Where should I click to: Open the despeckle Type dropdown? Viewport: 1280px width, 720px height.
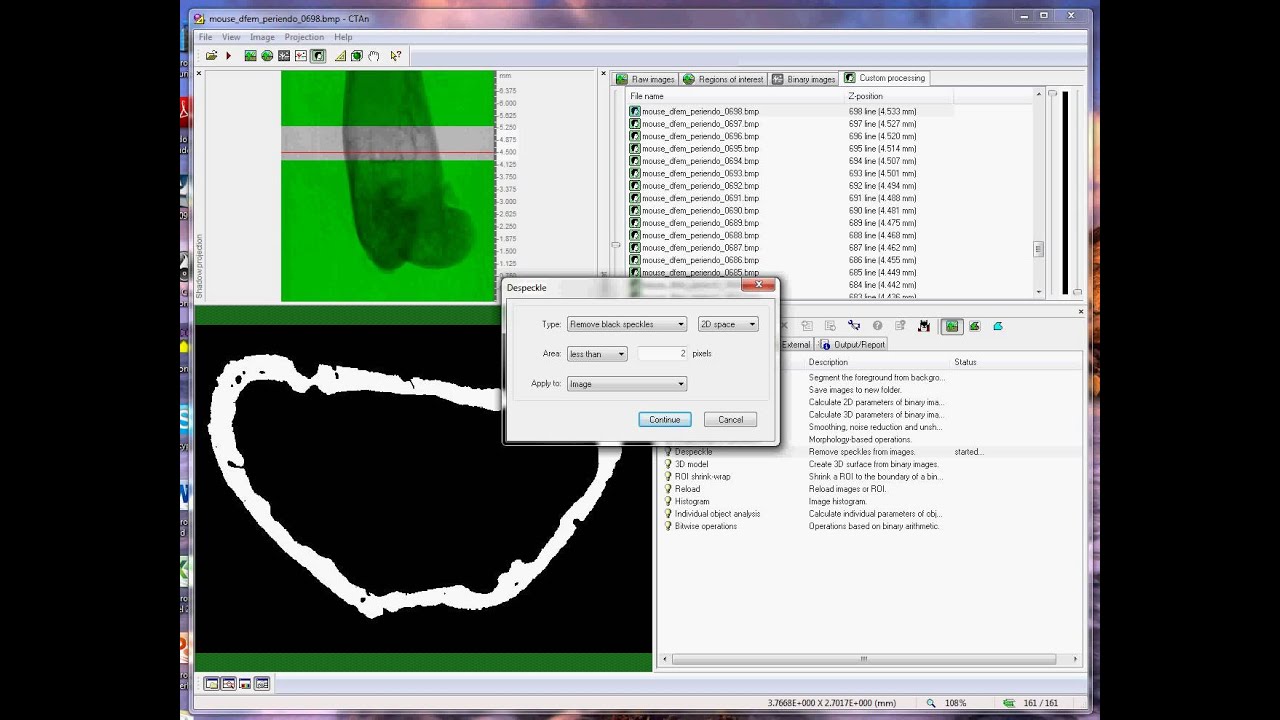[x=626, y=324]
